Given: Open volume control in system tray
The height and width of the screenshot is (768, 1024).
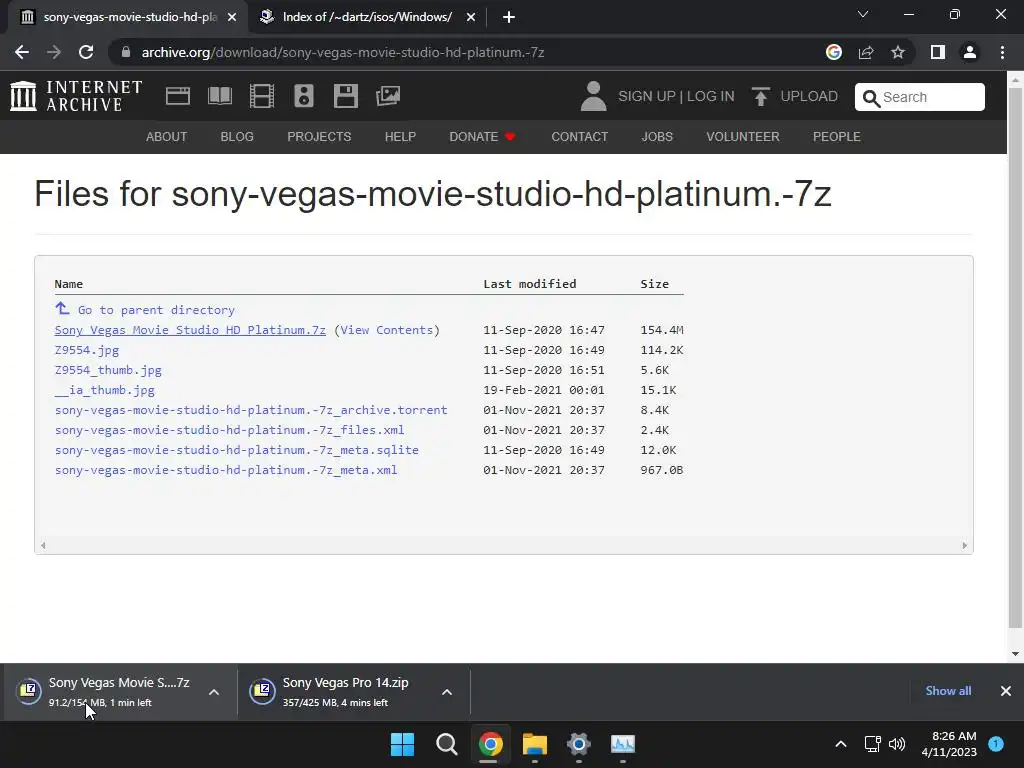Looking at the screenshot, I should click(897, 744).
